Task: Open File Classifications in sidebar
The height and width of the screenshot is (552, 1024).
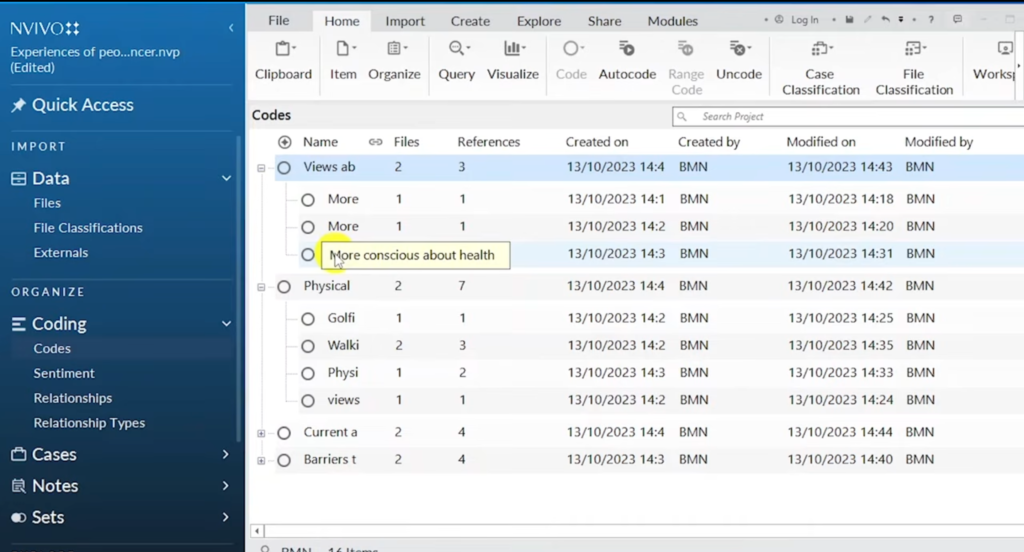Action: (88, 228)
